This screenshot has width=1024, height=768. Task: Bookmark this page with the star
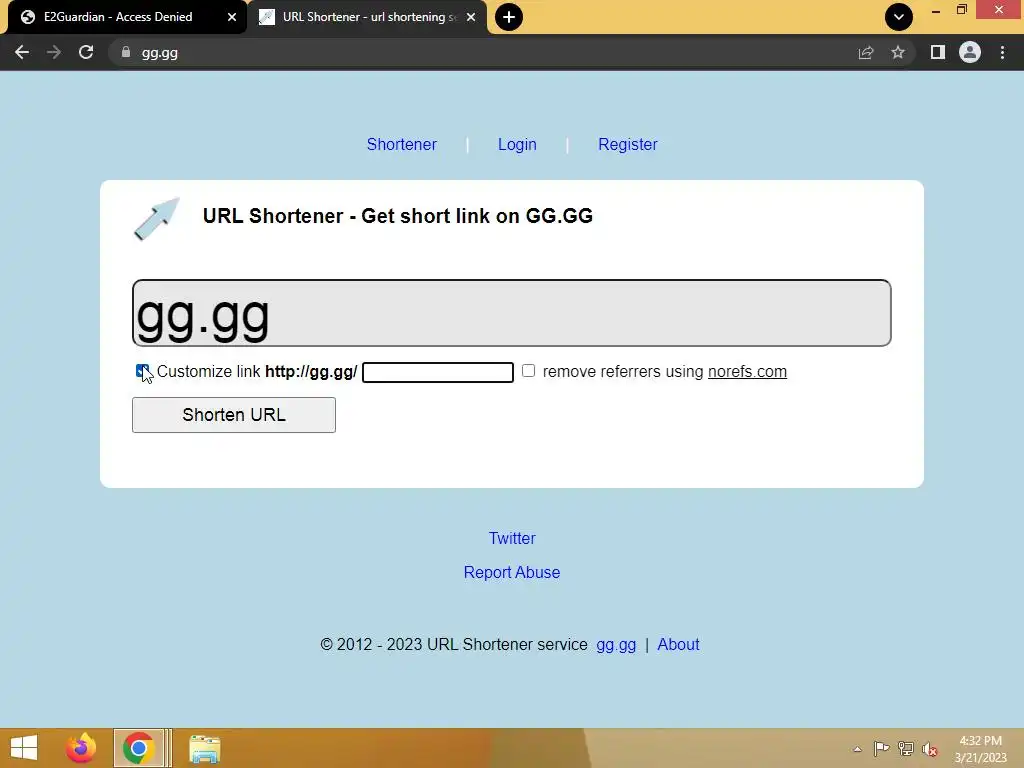pyautogui.click(x=898, y=52)
